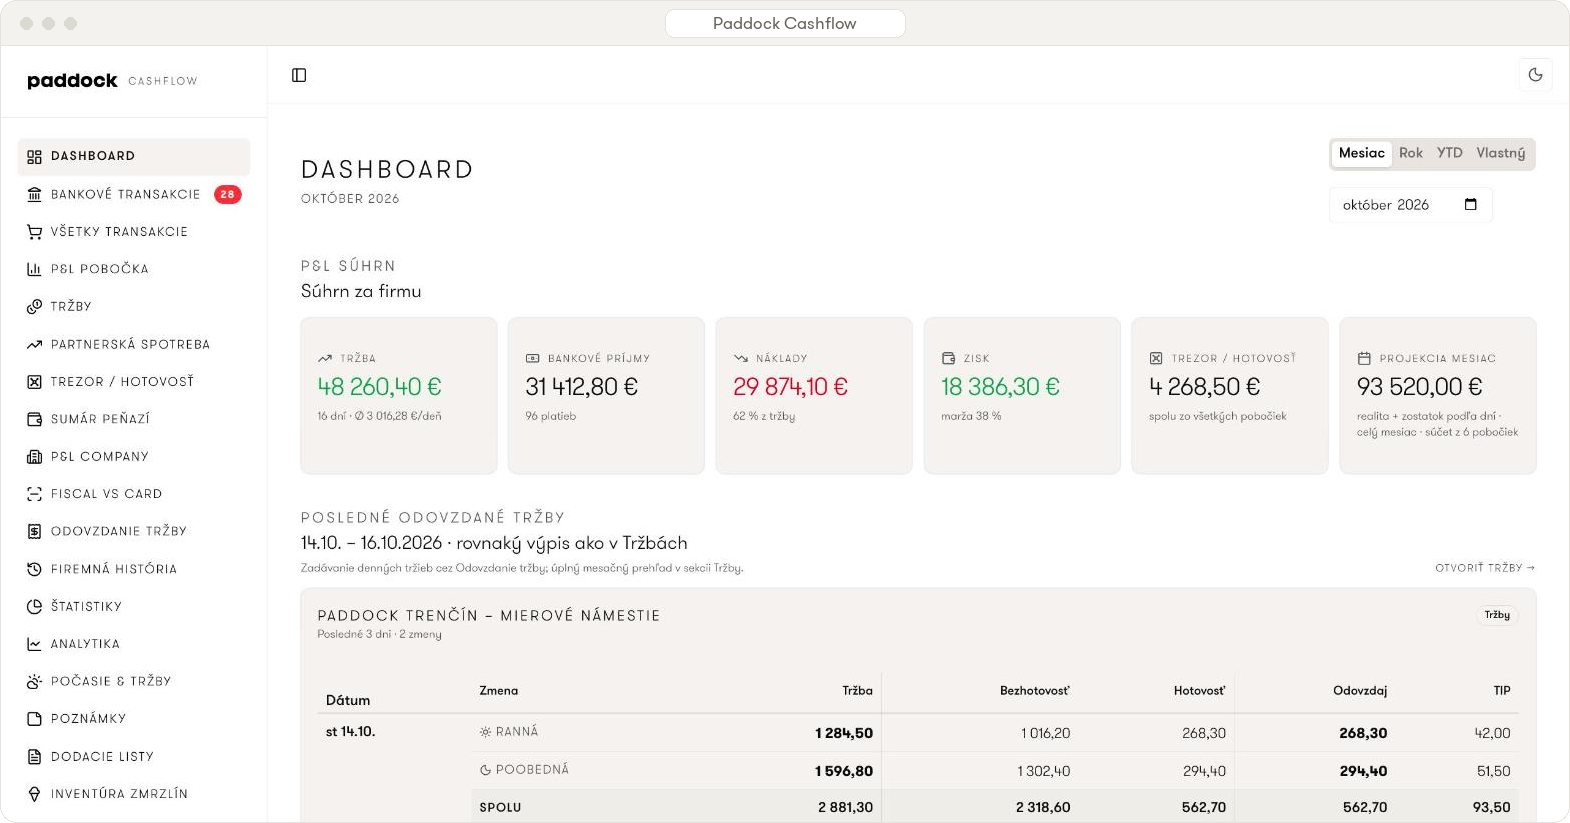Click the Projekcia mesiac 93 520,00 € value
The image size is (1570, 823).
coord(1419,387)
